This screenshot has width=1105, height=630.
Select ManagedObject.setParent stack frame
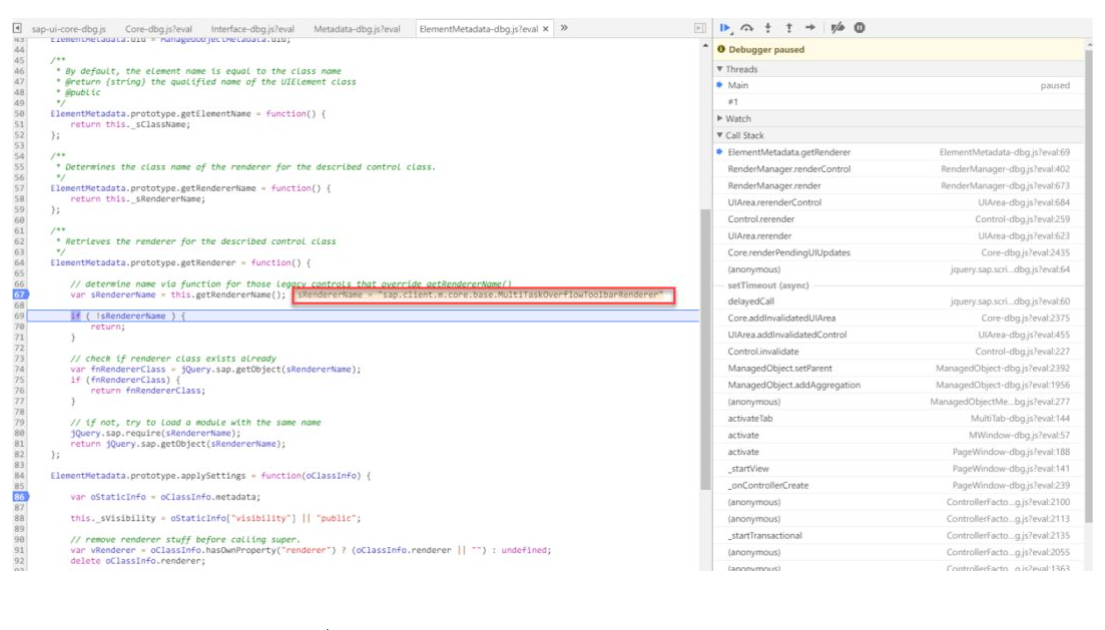point(899,369)
